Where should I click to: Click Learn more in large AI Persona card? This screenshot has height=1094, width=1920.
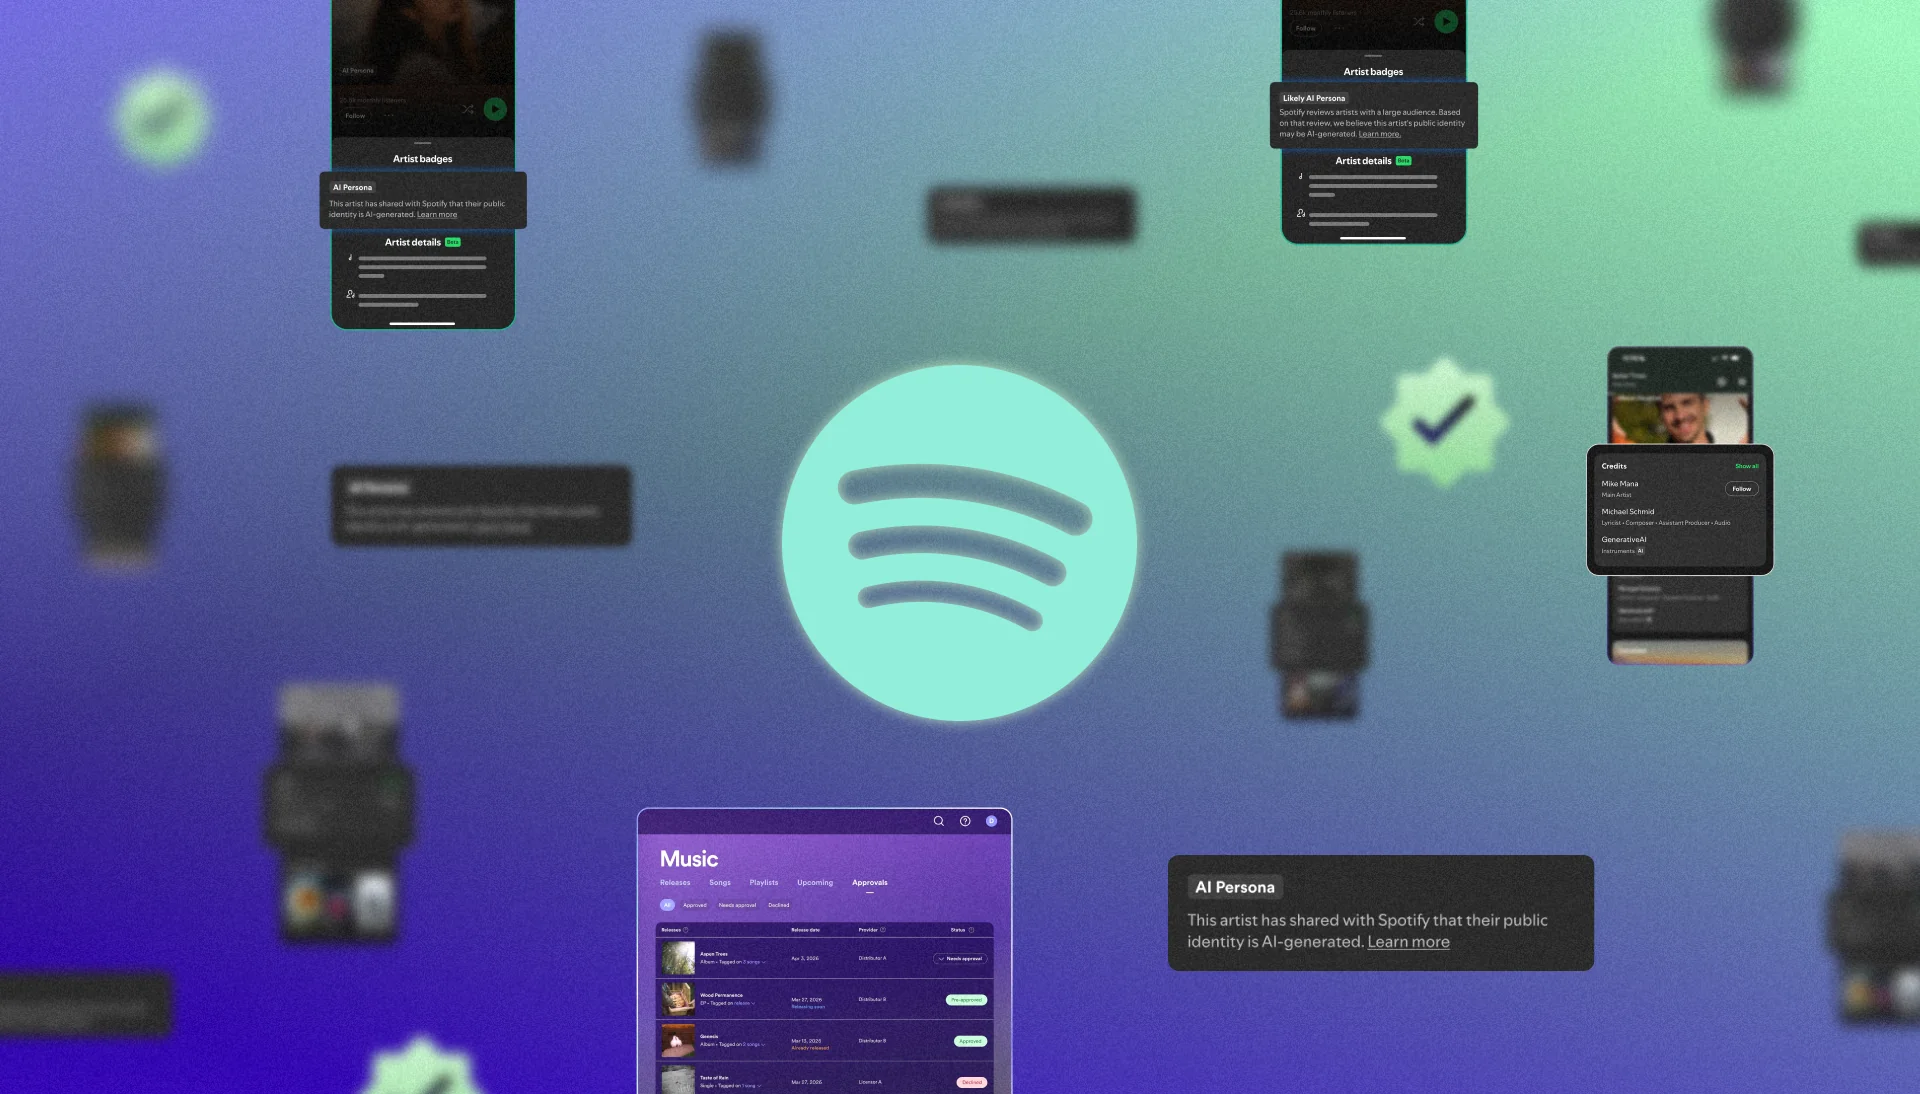pyautogui.click(x=1408, y=942)
